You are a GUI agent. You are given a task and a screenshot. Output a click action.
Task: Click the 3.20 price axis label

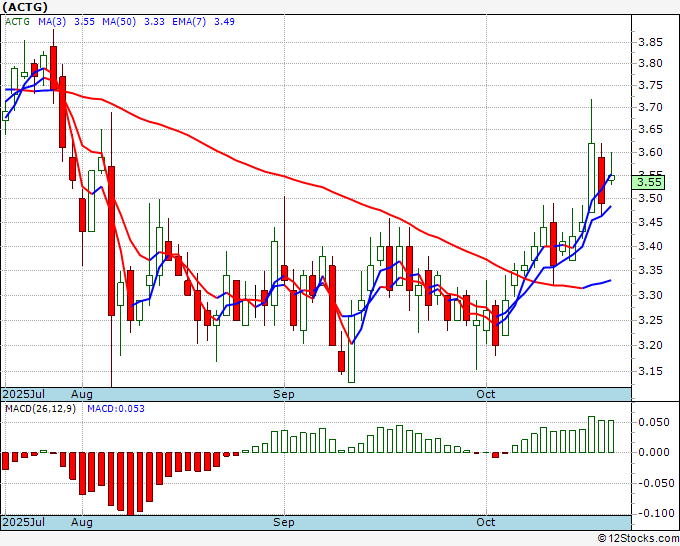pyautogui.click(x=650, y=346)
